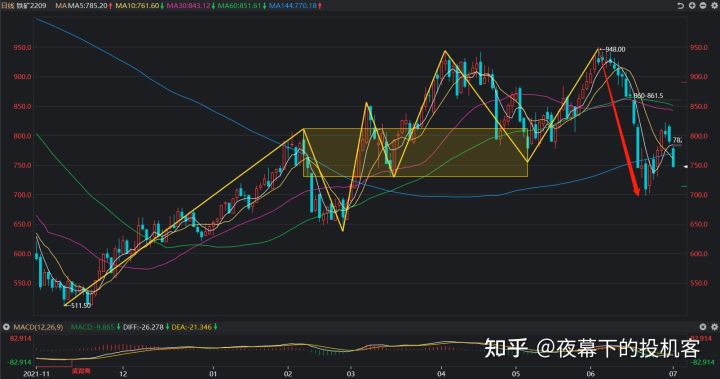Zoom in using the plus circle icon
Screen dimensions: 720x379
point(692,6)
